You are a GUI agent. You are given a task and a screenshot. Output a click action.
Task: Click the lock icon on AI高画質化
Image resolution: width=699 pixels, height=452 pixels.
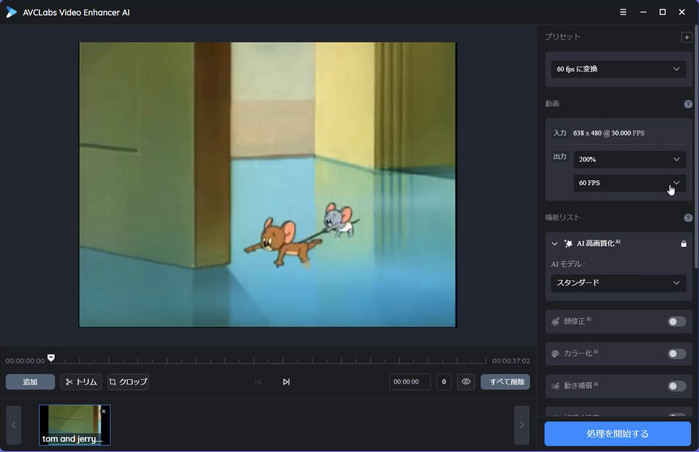tap(683, 244)
